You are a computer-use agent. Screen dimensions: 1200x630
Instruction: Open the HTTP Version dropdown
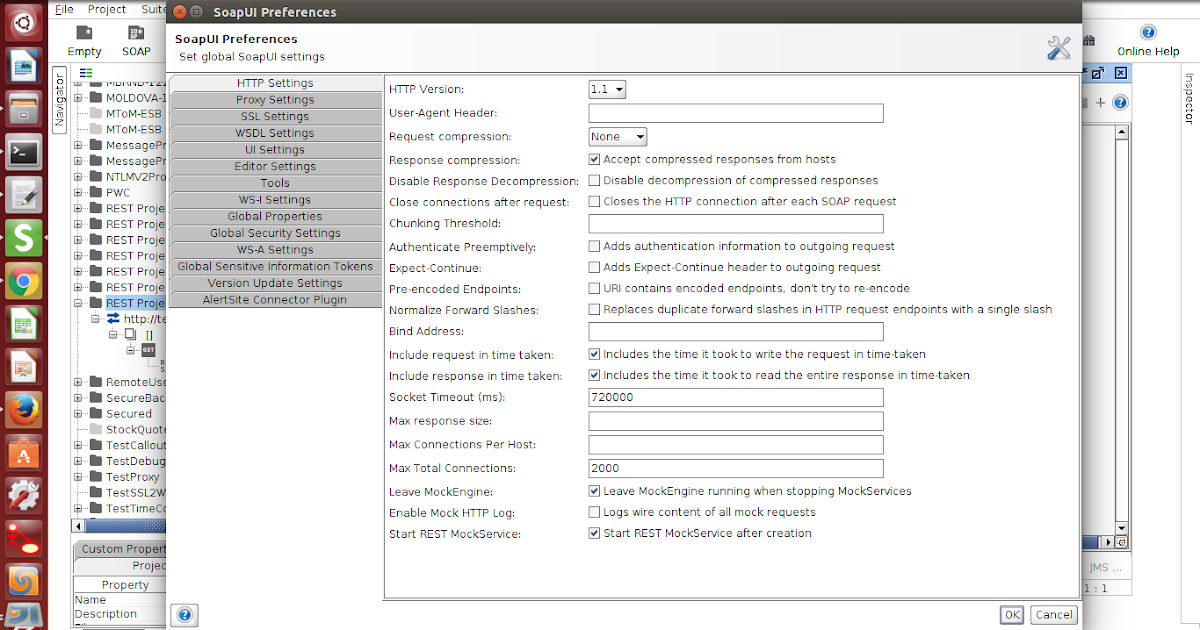pos(607,90)
